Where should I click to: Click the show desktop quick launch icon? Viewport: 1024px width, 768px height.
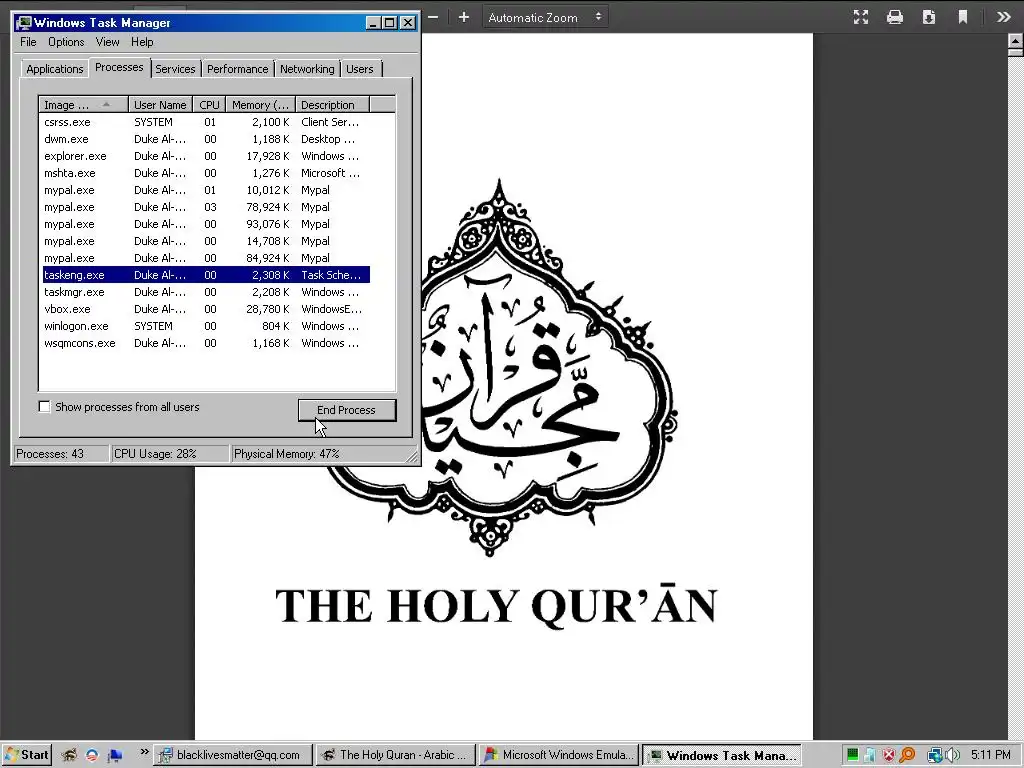click(x=116, y=756)
